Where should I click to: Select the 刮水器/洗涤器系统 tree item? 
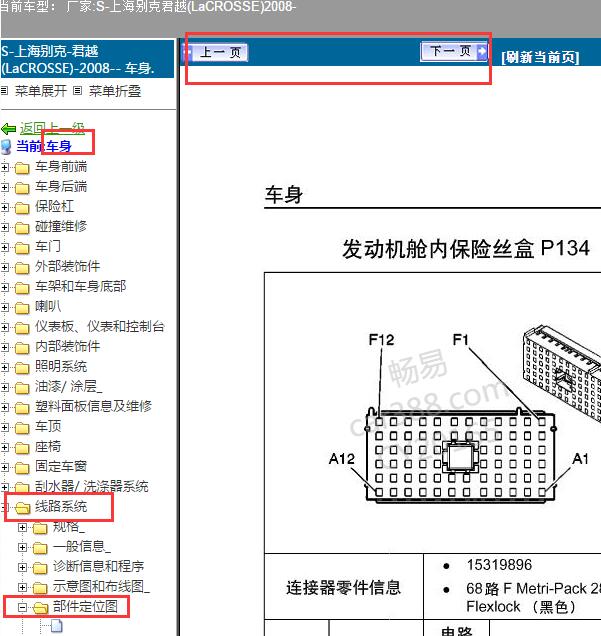pyautogui.click(x=92, y=486)
